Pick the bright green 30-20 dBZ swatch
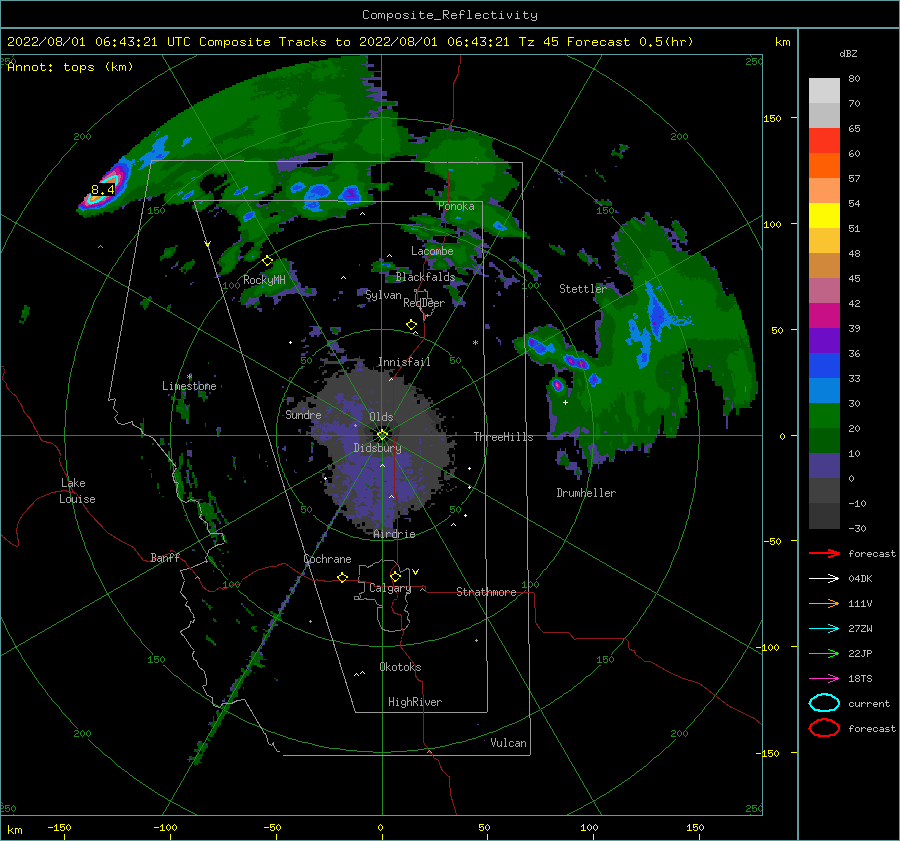This screenshot has height=841, width=900. click(824, 415)
